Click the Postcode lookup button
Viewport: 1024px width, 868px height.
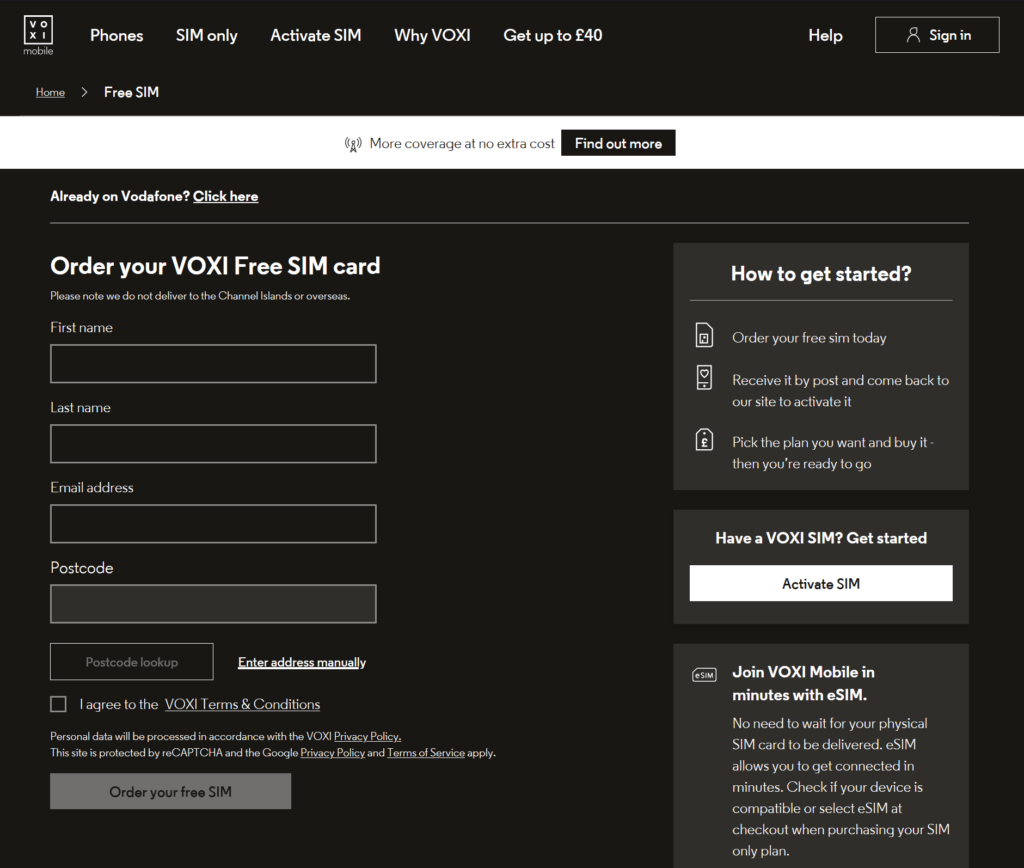pos(132,662)
